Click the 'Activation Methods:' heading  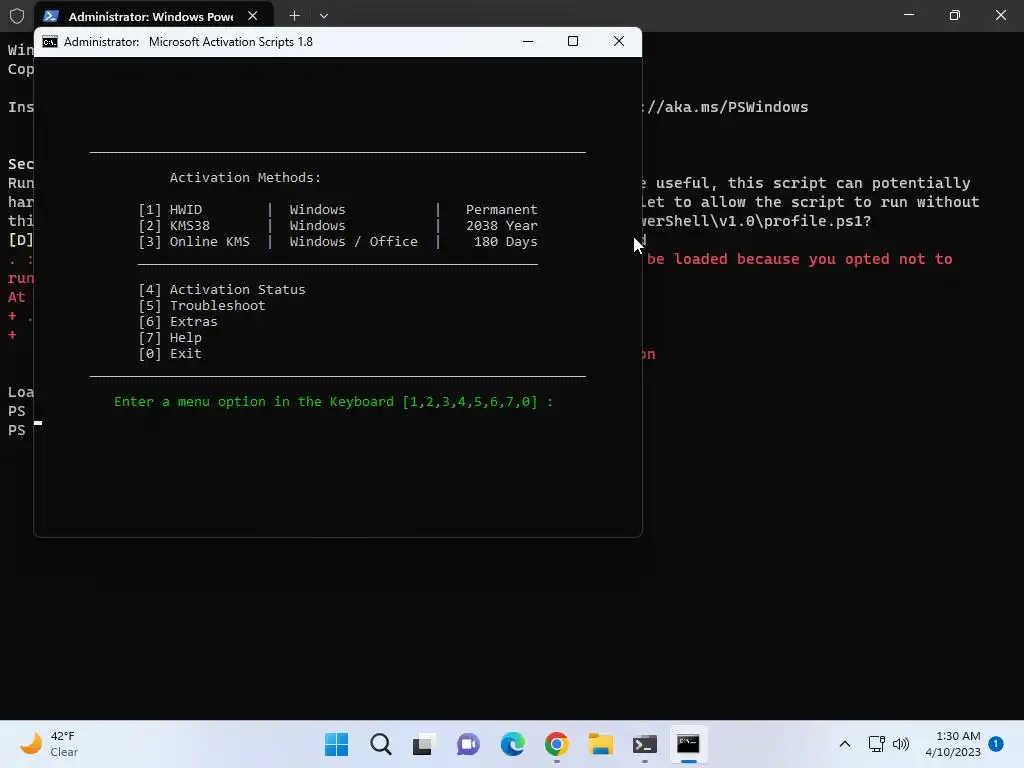pyautogui.click(x=246, y=178)
